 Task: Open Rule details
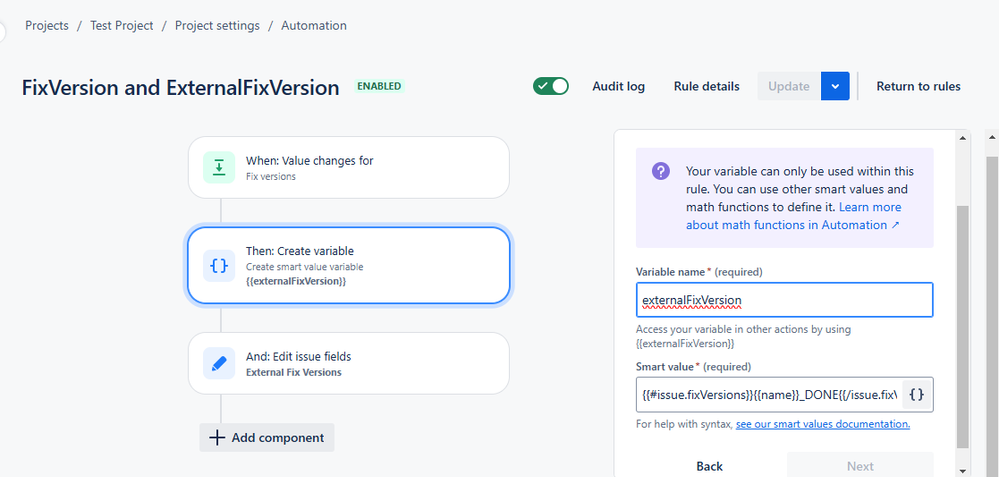(707, 86)
